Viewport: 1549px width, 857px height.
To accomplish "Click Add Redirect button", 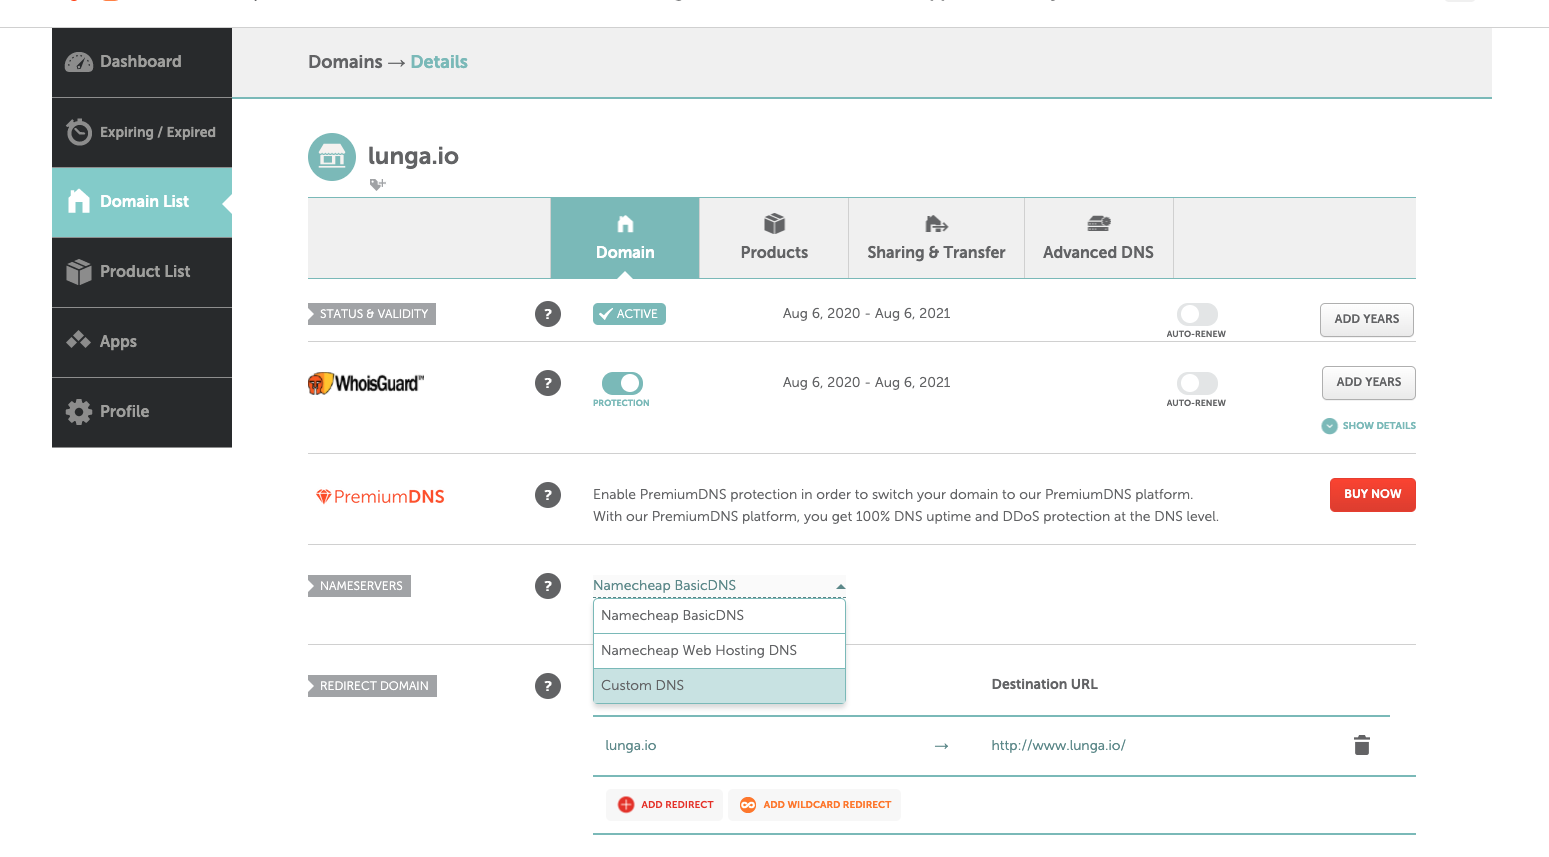I will 665,805.
